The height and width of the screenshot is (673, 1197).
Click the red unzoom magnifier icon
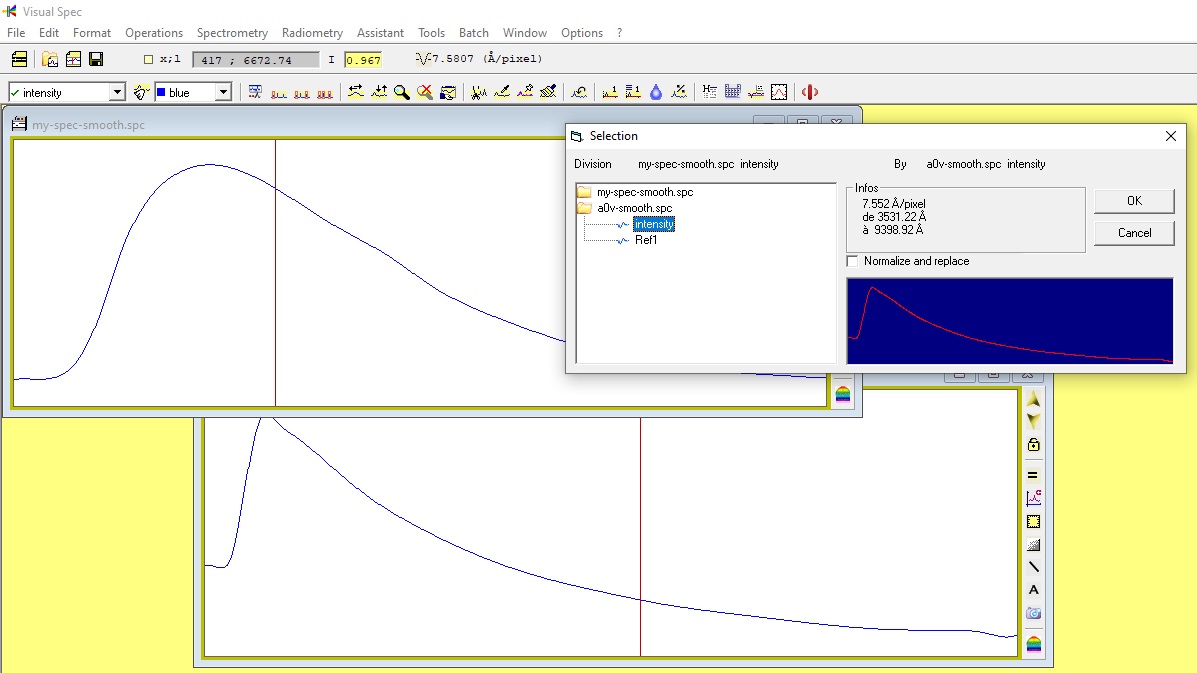(x=424, y=92)
